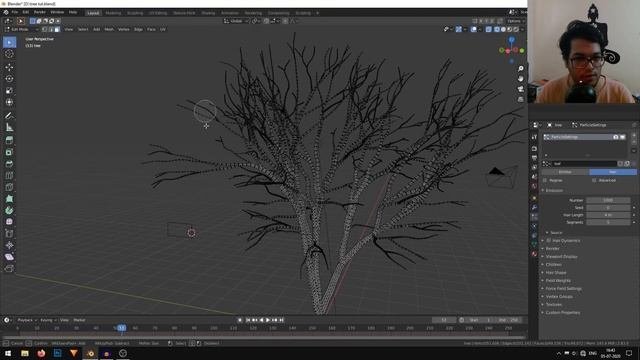The width and height of the screenshot is (640, 360).
Task: Select the Transform tool
Action: tap(9, 102)
